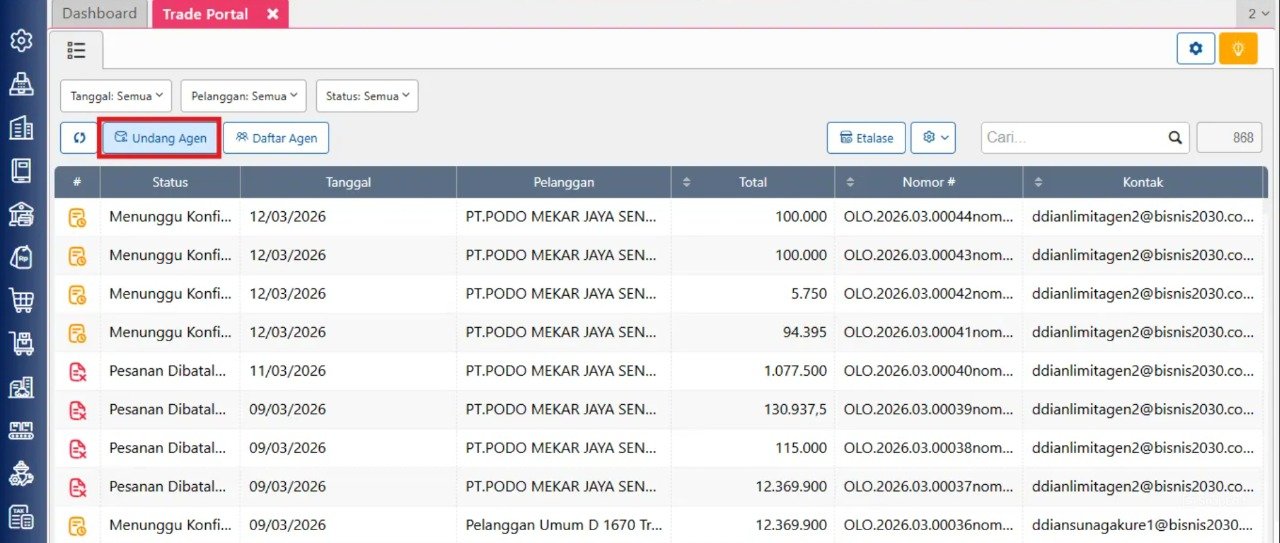Image resolution: width=1280 pixels, height=543 pixels.
Task: Expand the Tanggal: Semua filter dropdown
Action: pyautogui.click(x=116, y=96)
